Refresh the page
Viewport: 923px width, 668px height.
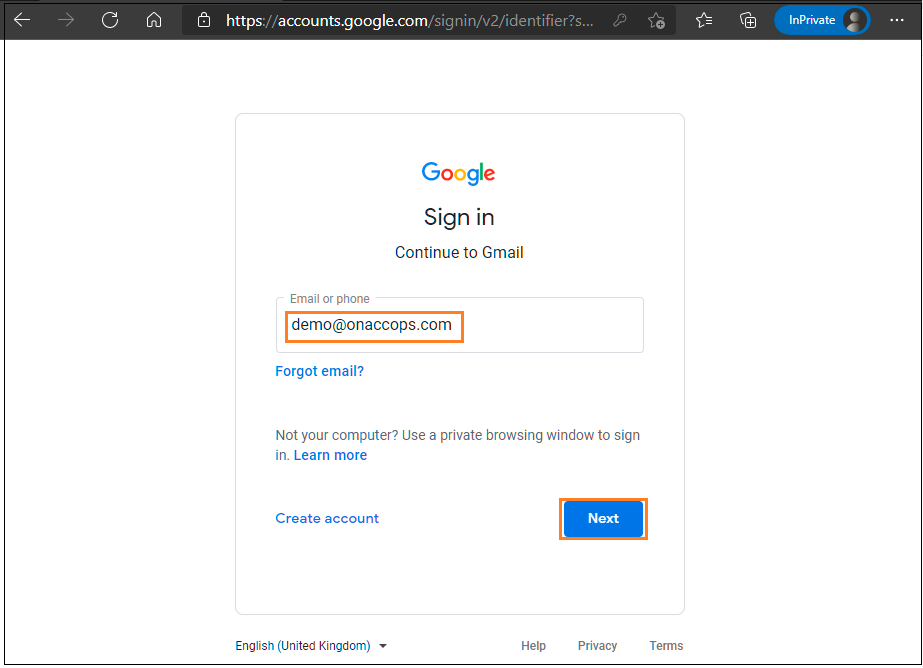(x=110, y=20)
